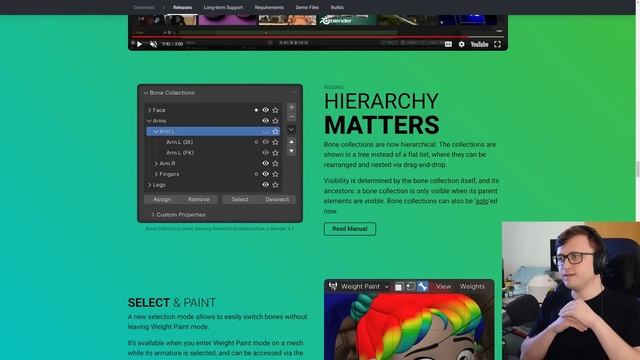
Task: Toggle visibility of Arm.L (FK)
Action: (265, 153)
